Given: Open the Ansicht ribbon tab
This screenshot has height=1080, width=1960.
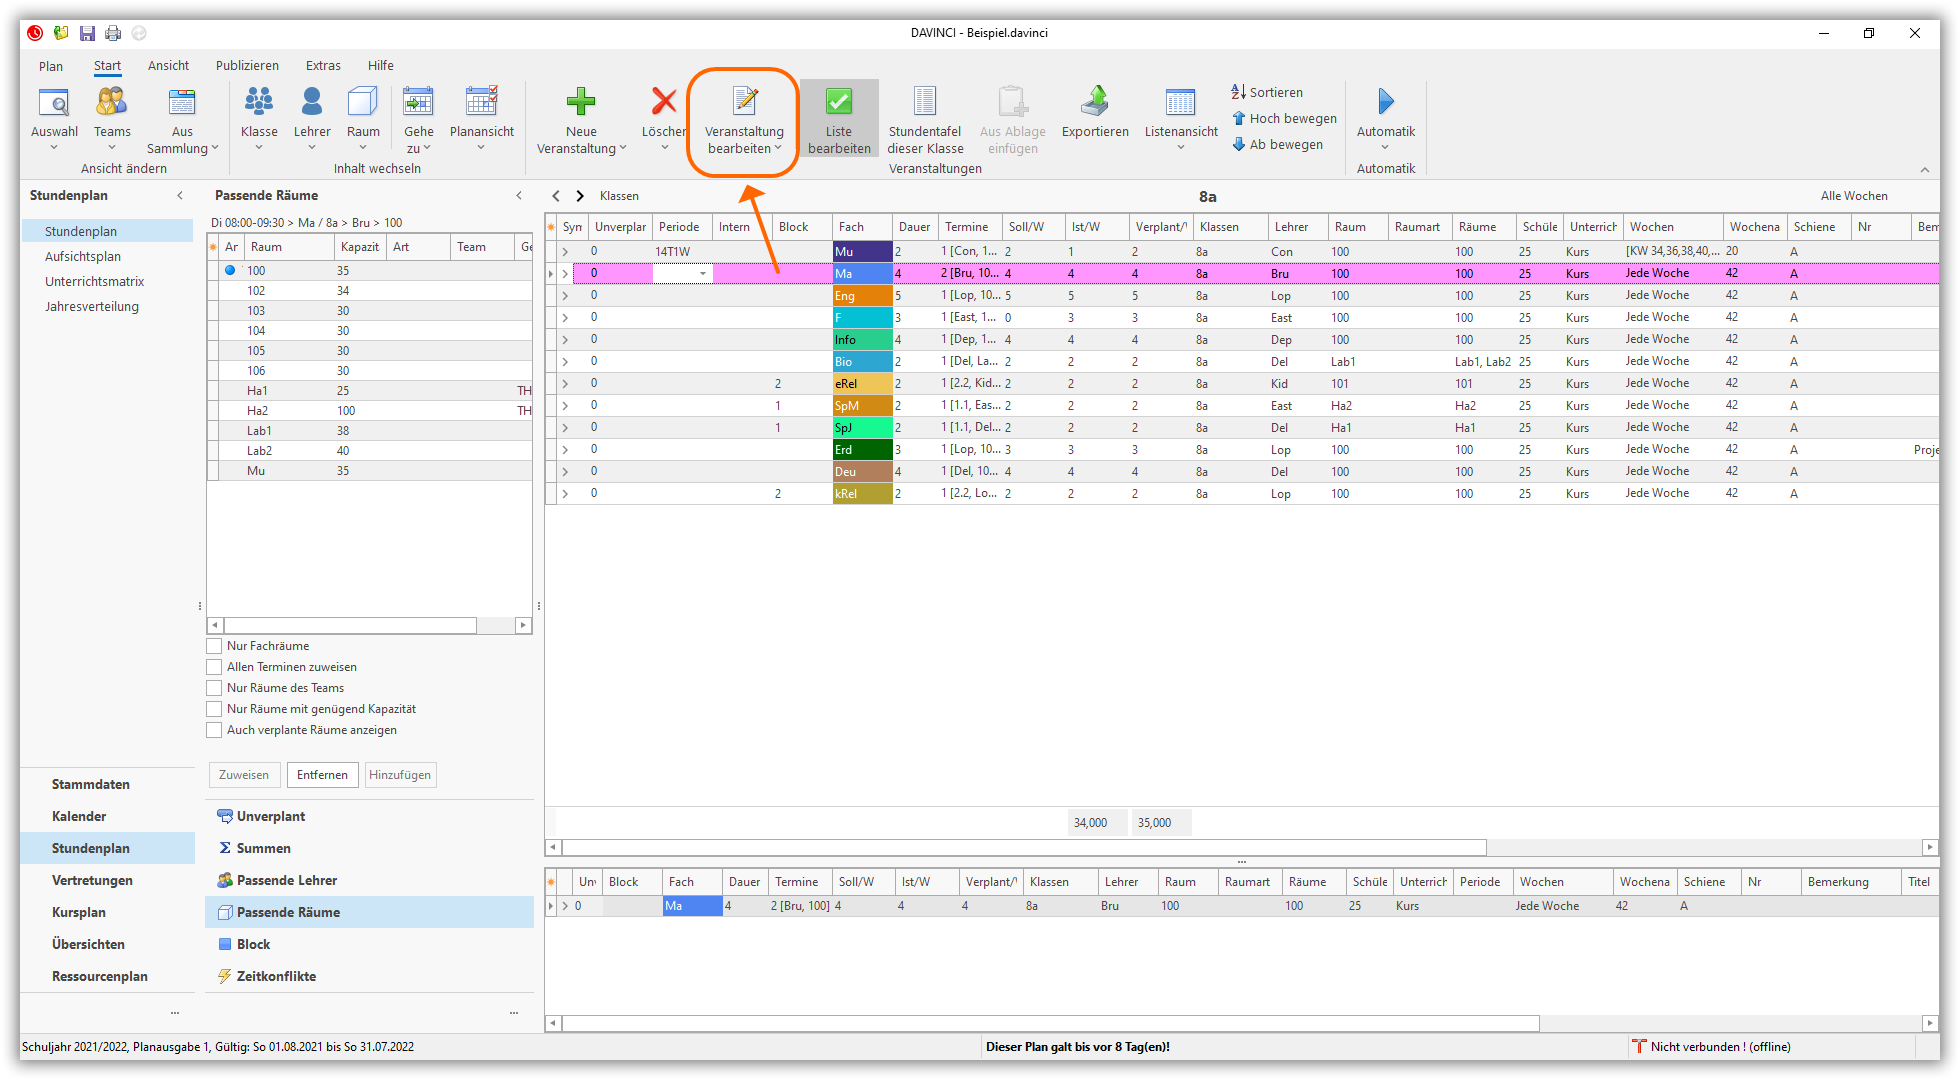Looking at the screenshot, I should tap(168, 66).
